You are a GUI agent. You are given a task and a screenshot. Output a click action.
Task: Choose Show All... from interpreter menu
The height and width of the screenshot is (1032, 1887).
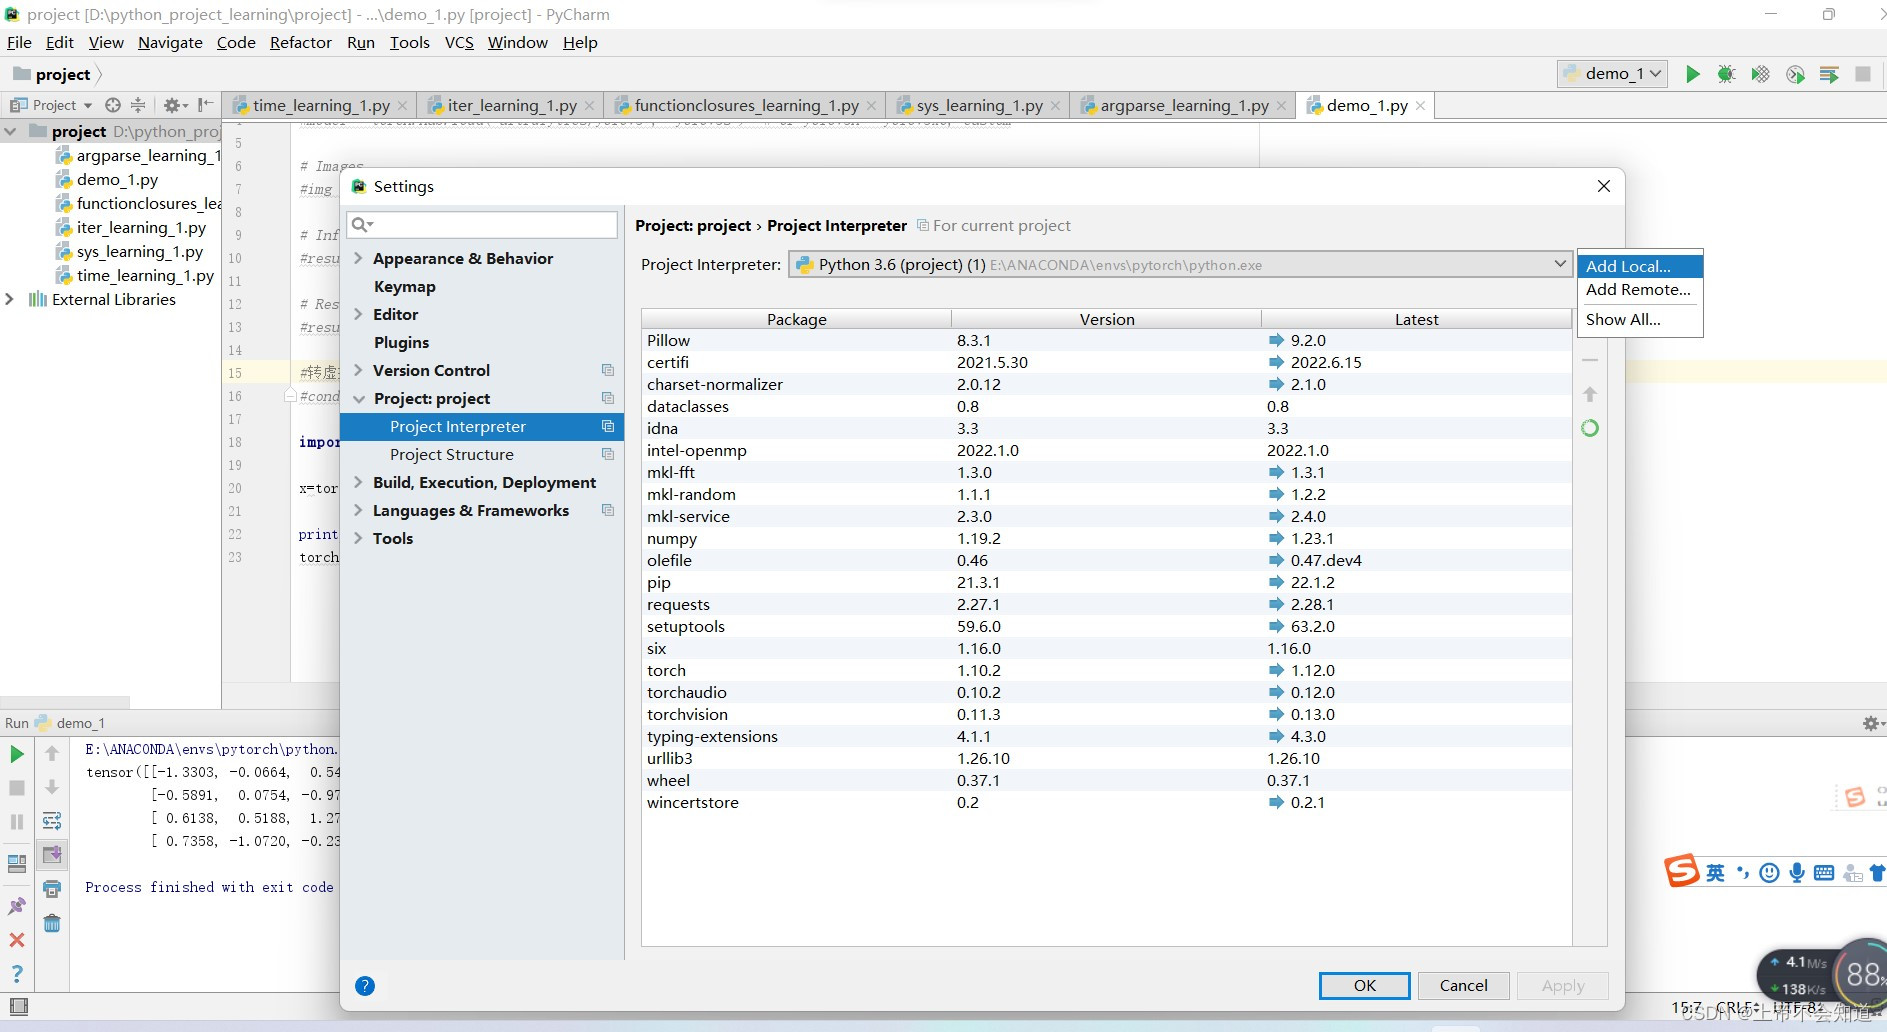coord(1640,320)
